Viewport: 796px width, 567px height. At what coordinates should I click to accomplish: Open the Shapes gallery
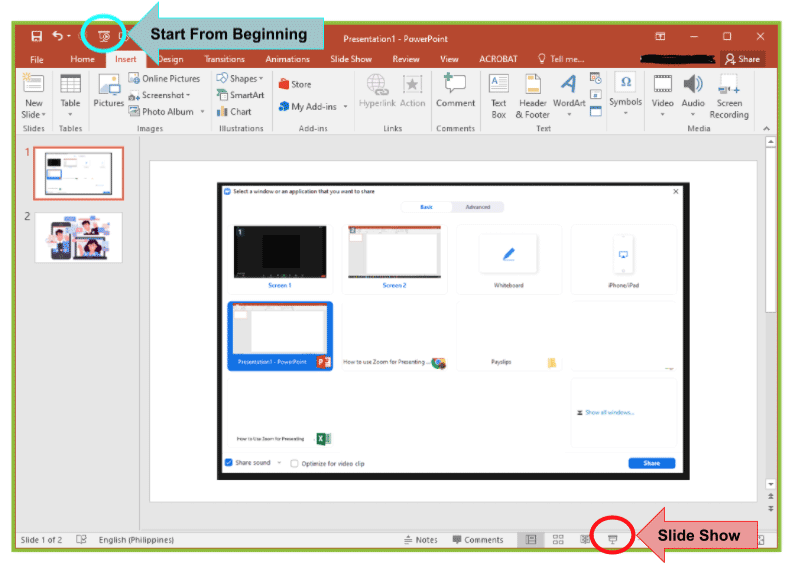tap(237, 79)
